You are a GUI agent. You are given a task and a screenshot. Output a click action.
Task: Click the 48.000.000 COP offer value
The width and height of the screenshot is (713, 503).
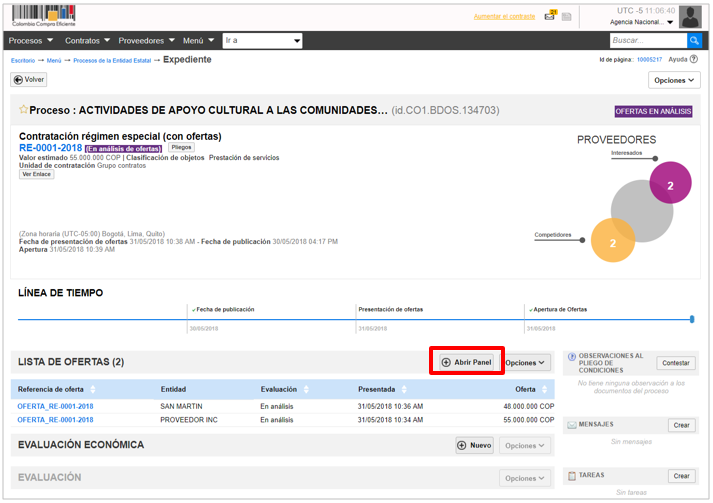tap(528, 406)
